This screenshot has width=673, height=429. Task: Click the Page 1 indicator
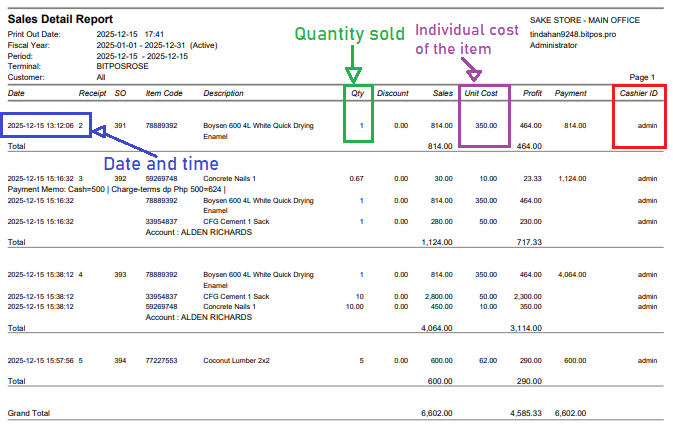642,77
